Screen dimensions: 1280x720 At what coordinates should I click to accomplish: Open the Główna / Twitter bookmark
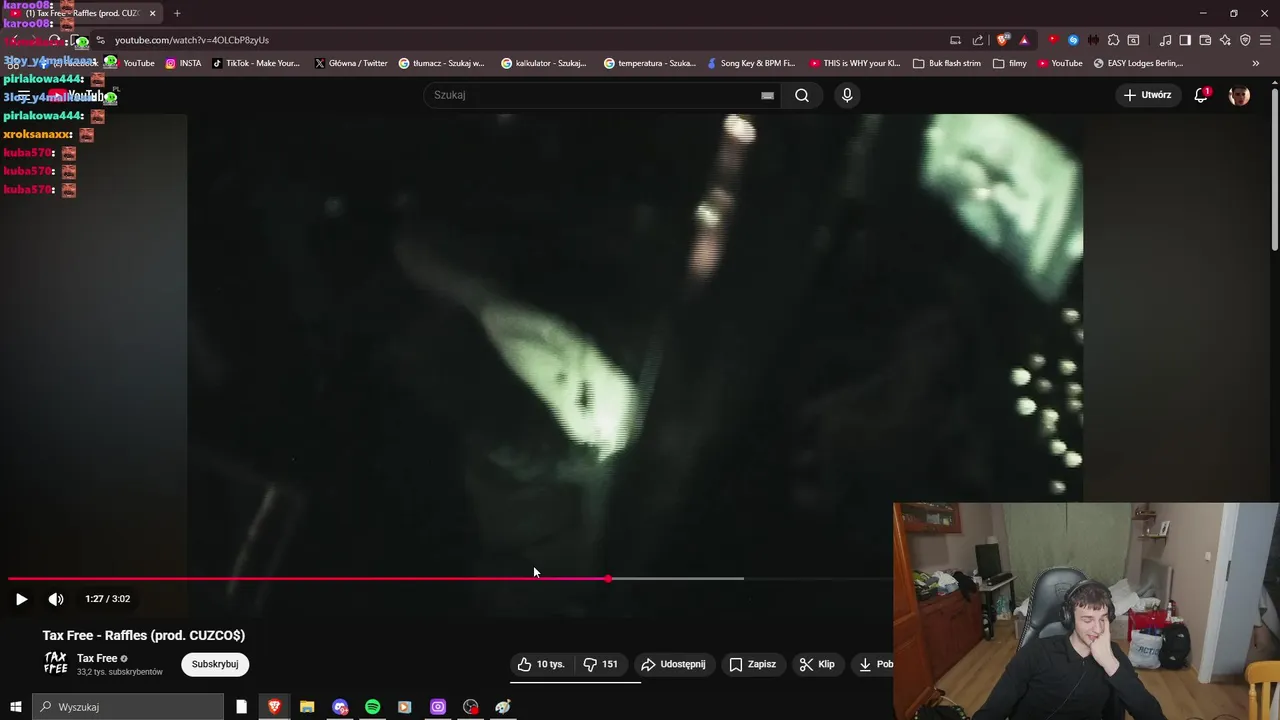pos(351,63)
